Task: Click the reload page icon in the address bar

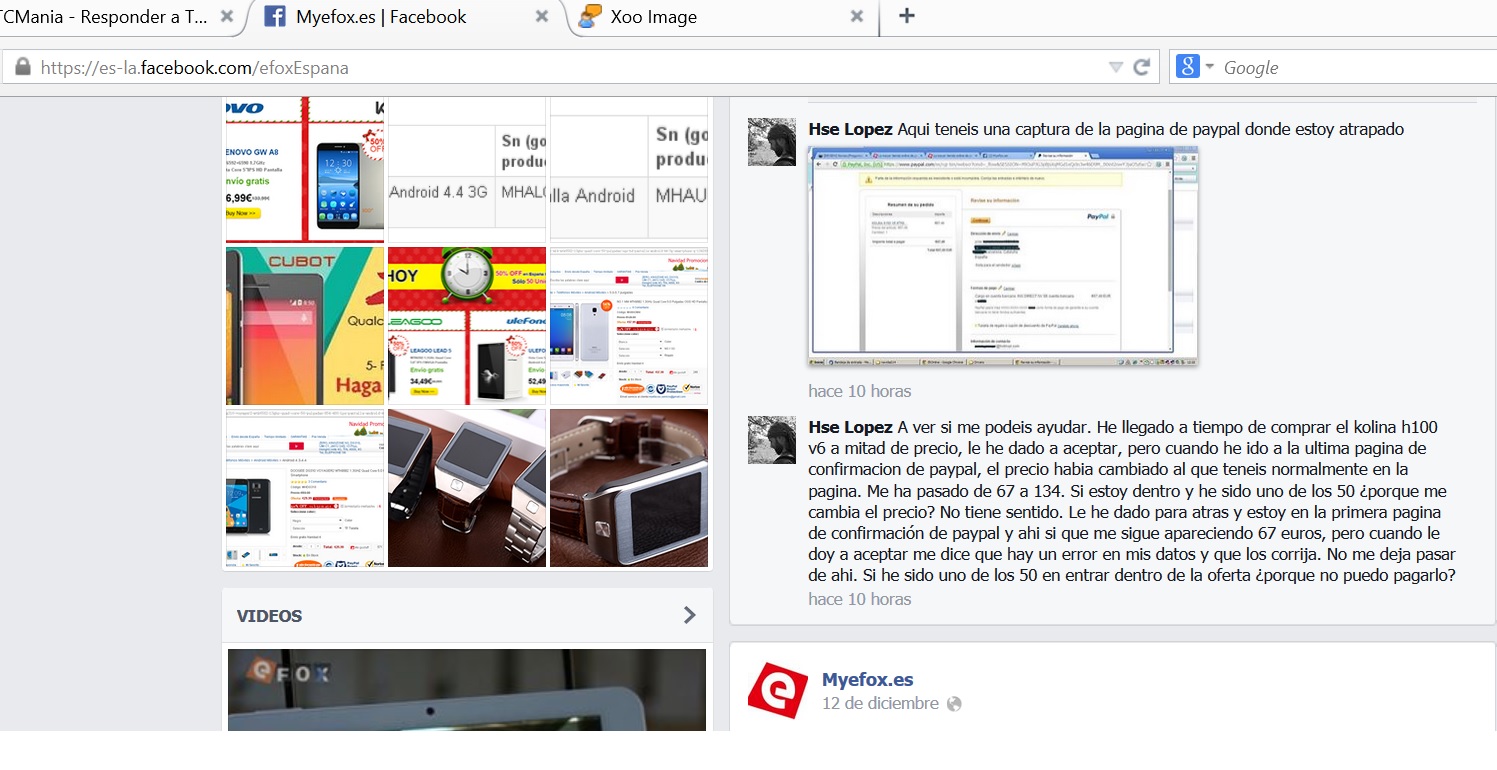Action: [1141, 68]
